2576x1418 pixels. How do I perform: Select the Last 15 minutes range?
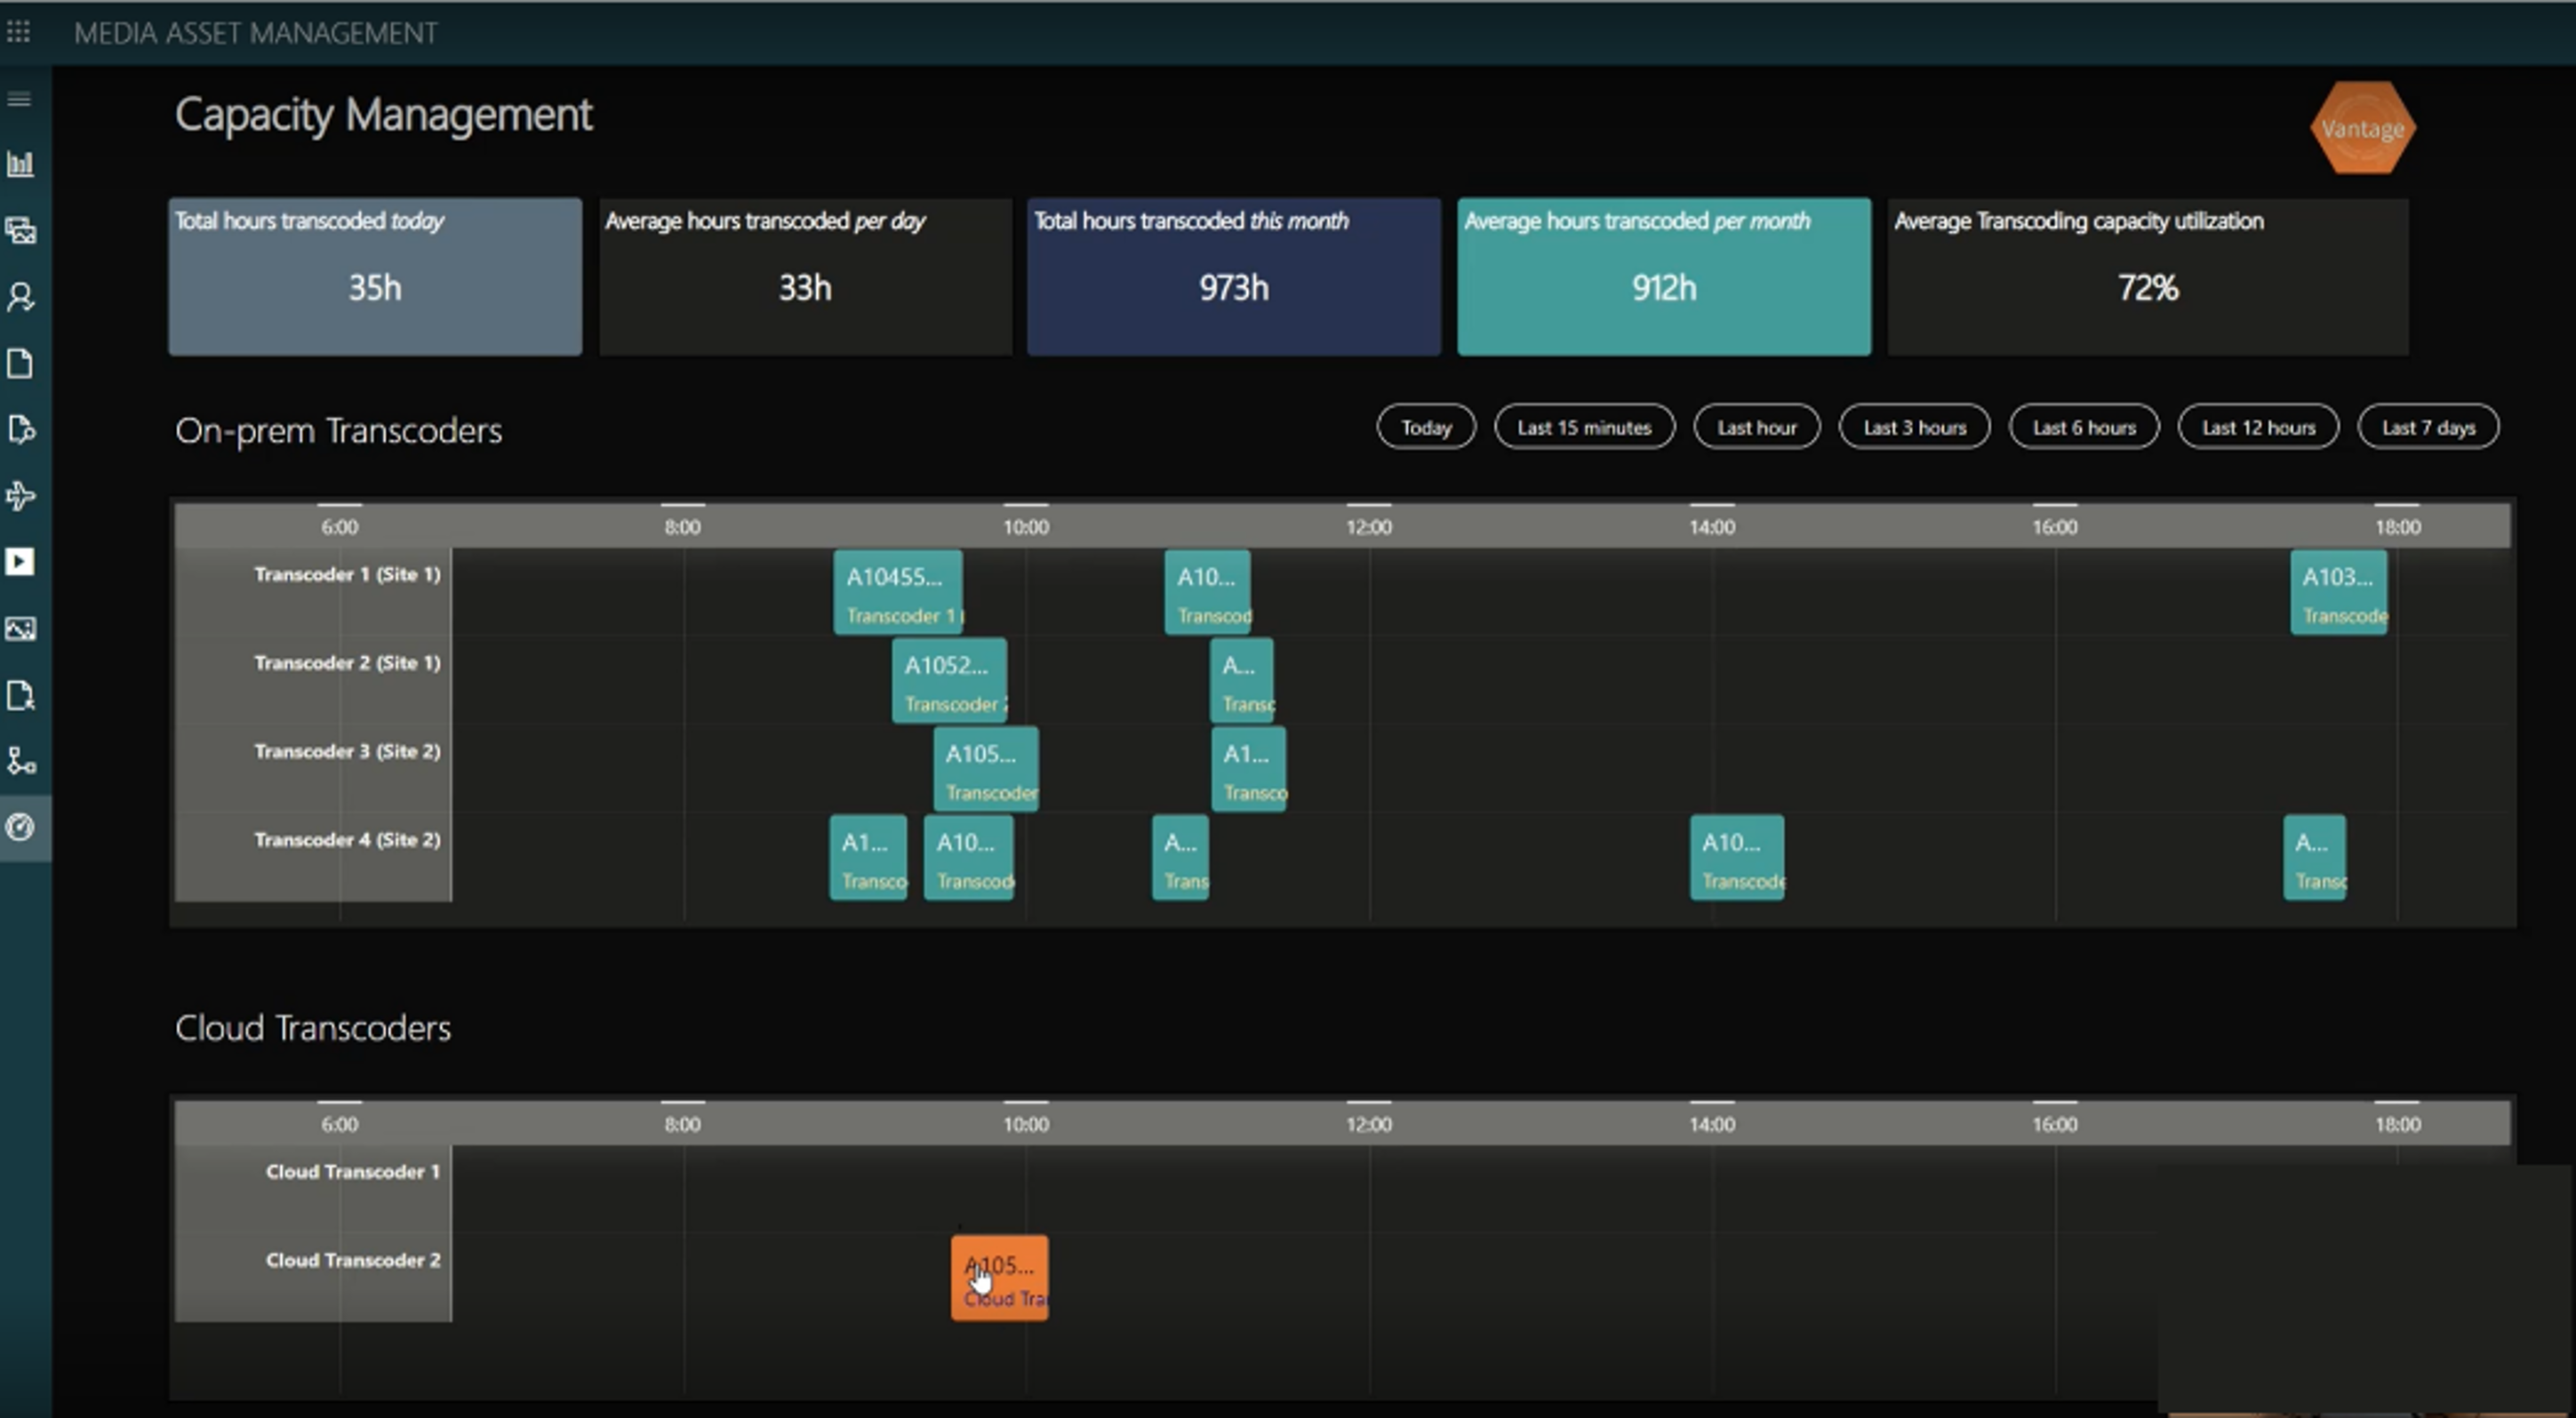coord(1584,427)
